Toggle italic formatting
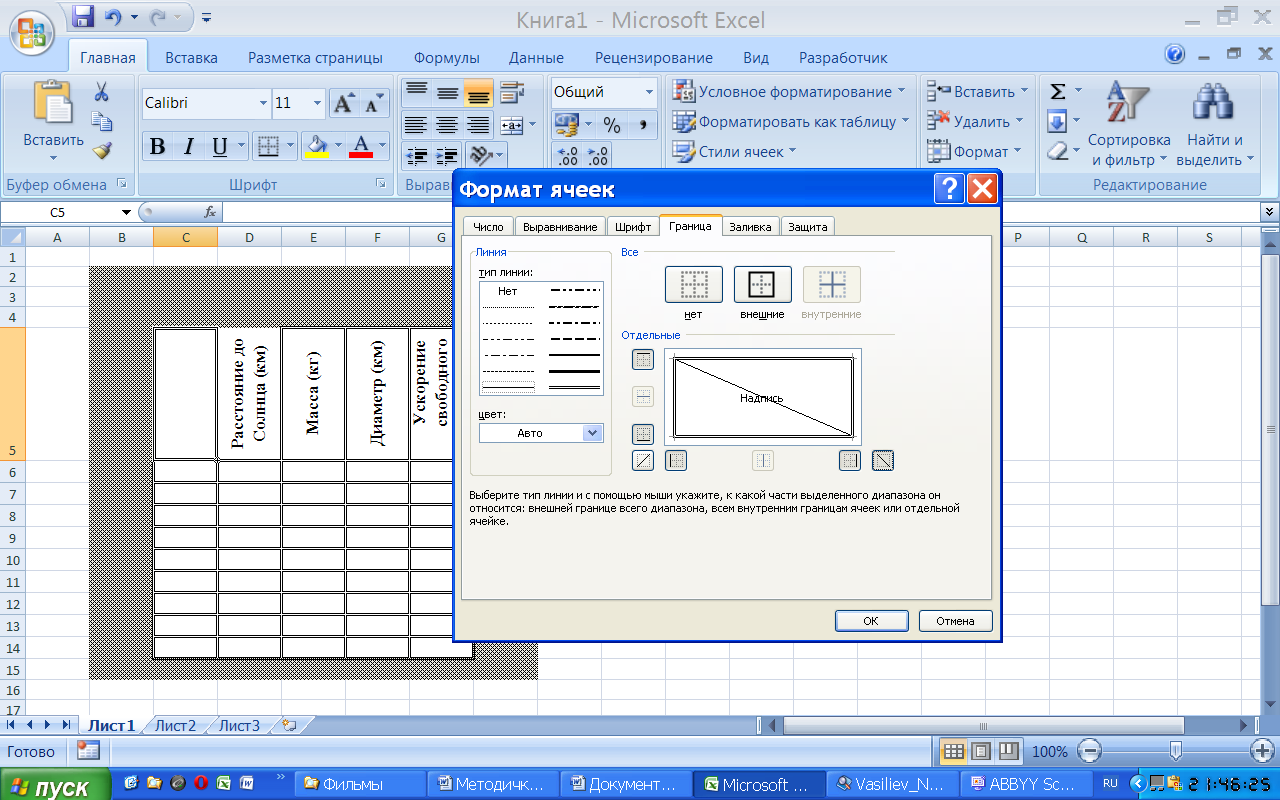Viewport: 1280px width, 800px height. [x=188, y=147]
